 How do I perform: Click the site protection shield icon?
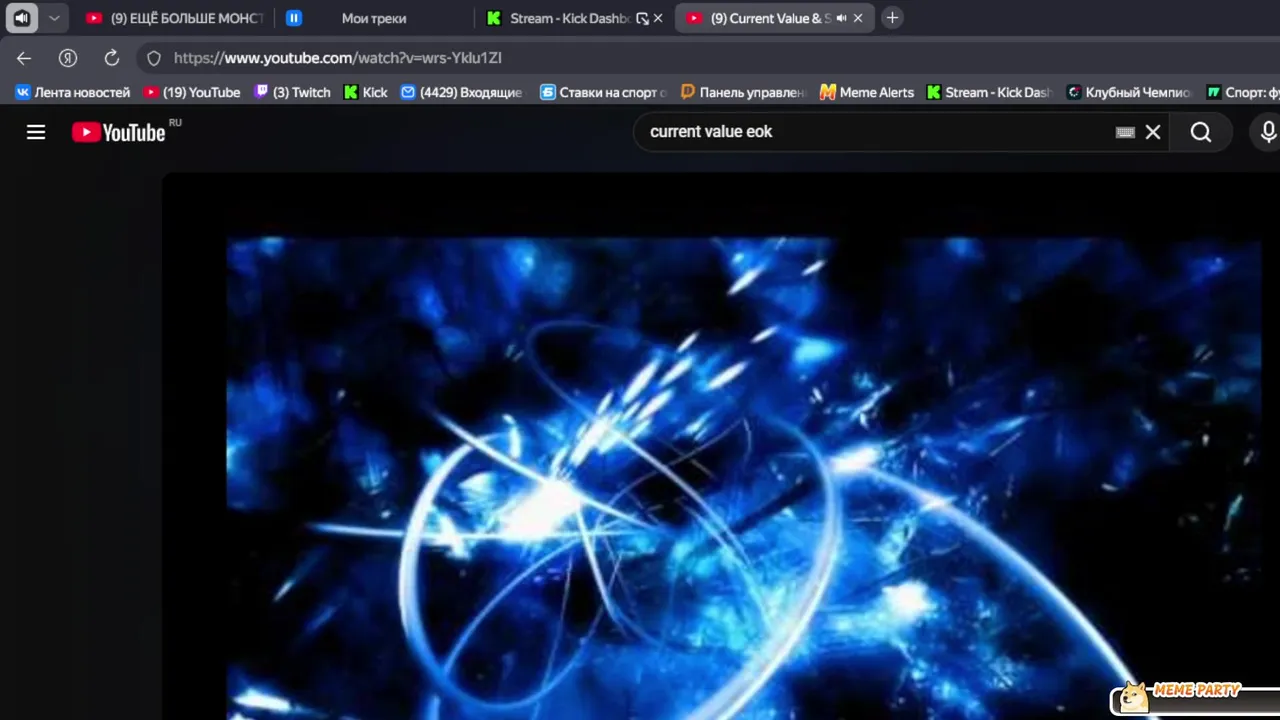point(154,58)
